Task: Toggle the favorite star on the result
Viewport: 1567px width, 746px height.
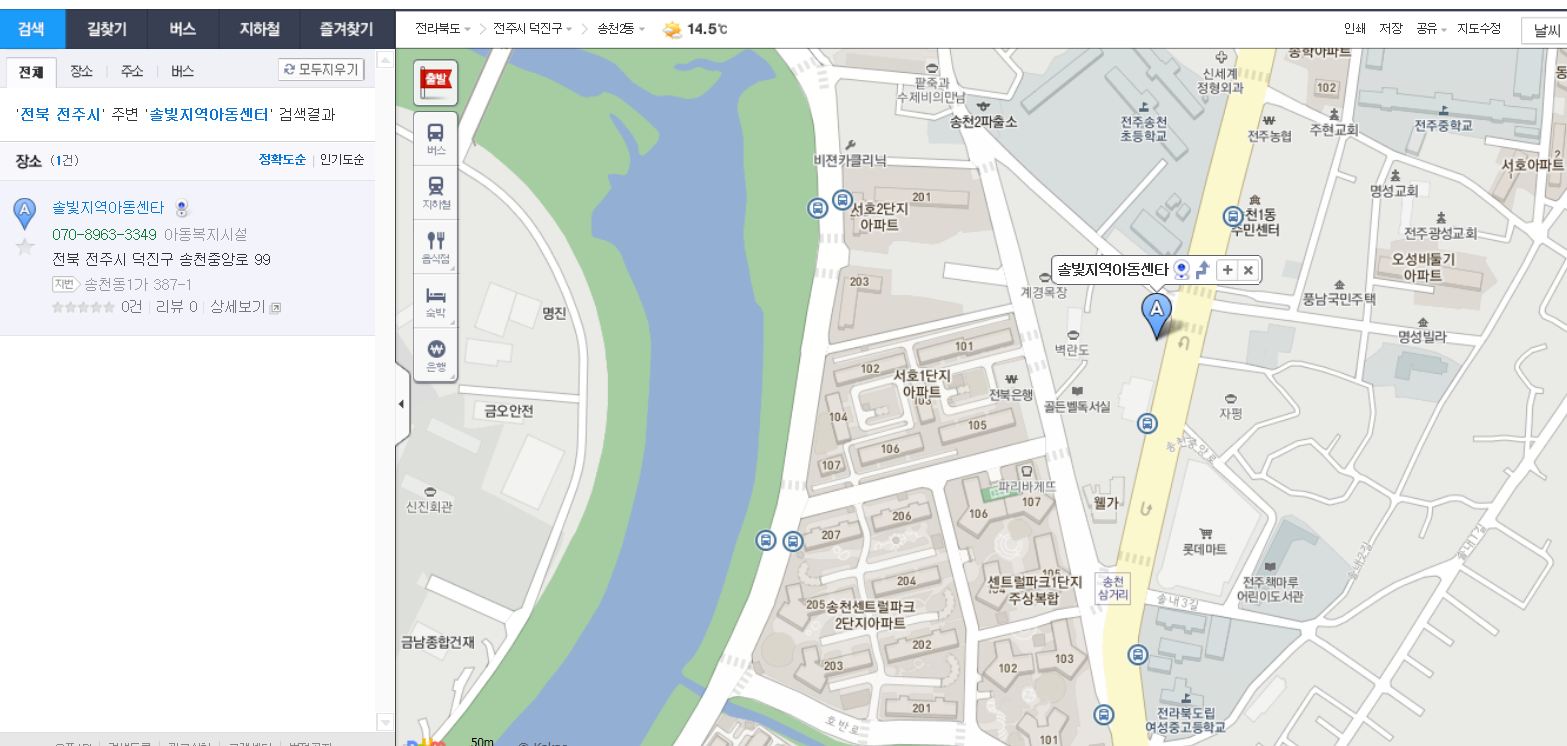Action: (25, 246)
